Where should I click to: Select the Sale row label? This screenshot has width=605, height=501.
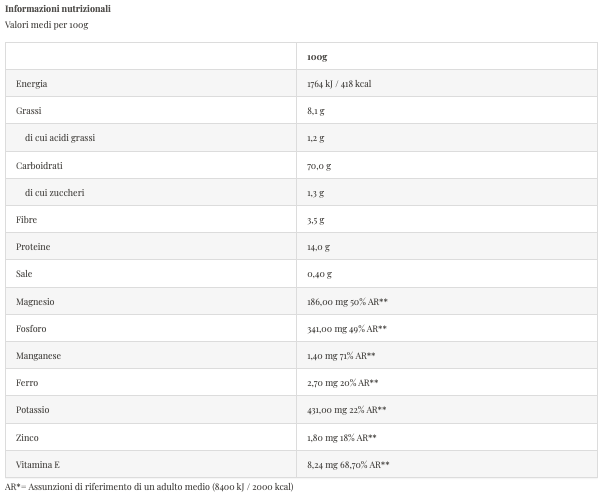pyautogui.click(x=25, y=273)
